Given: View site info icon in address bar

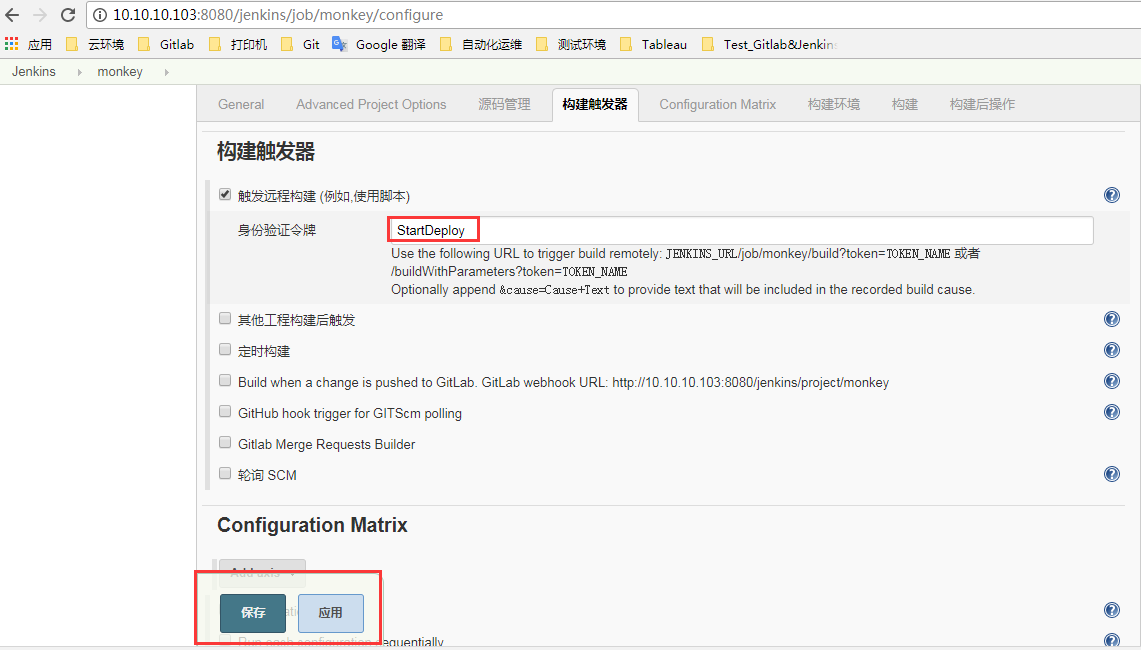Looking at the screenshot, I should click(x=100, y=15).
